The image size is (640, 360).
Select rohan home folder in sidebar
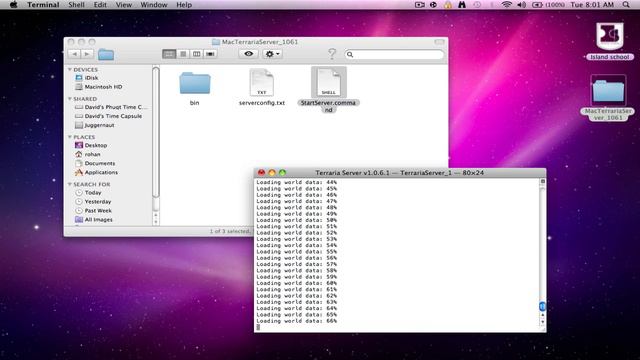88,154
